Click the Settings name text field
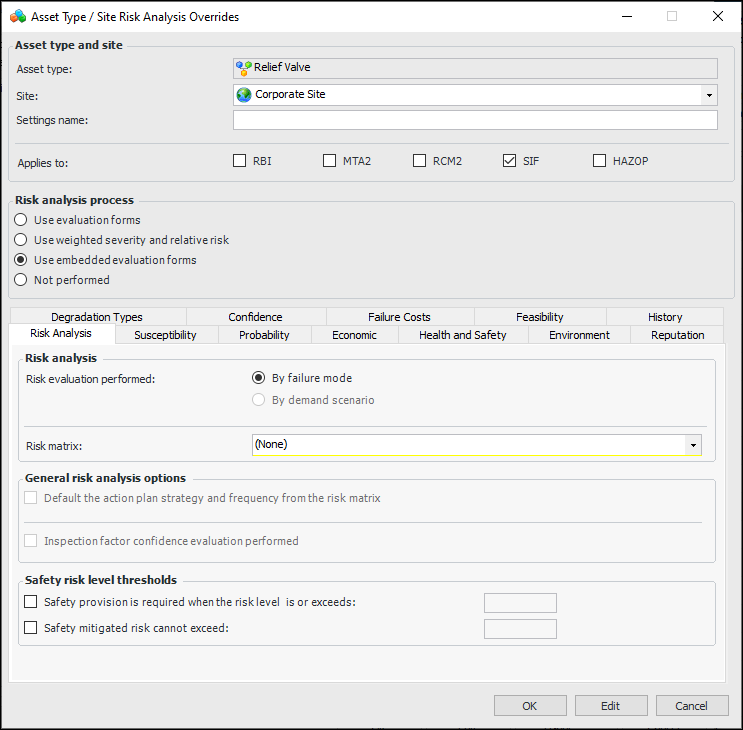The height and width of the screenshot is (730, 743). (475, 120)
